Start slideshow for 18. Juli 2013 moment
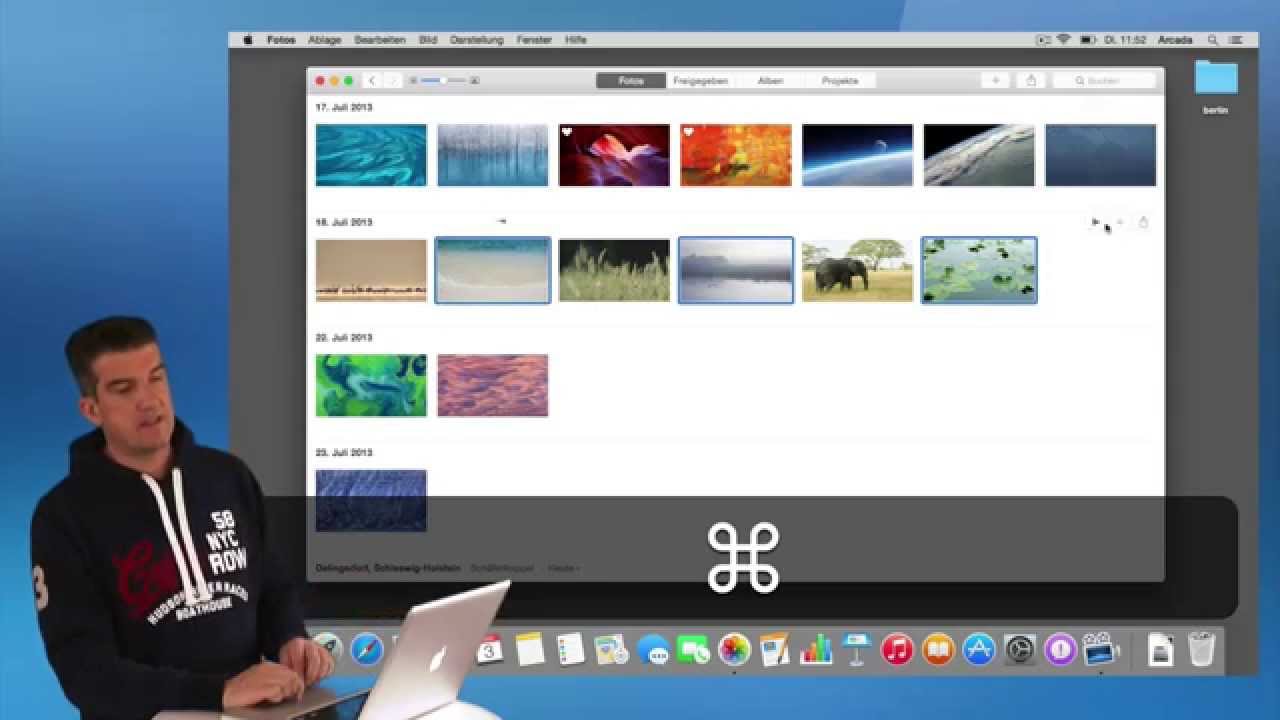 [x=1096, y=222]
